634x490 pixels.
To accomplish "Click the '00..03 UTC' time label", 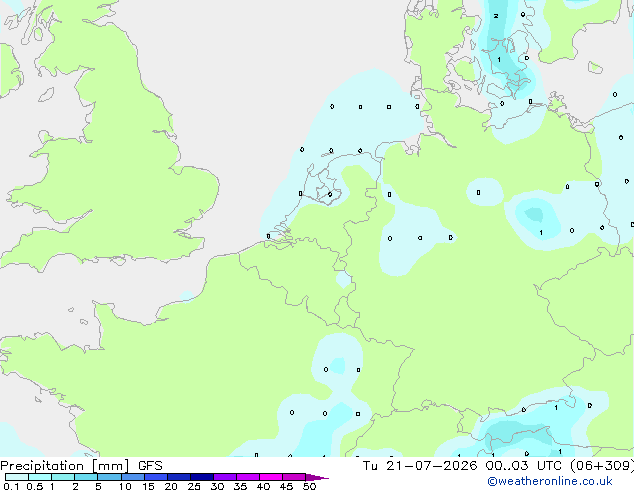I will pyautogui.click(x=524, y=466).
